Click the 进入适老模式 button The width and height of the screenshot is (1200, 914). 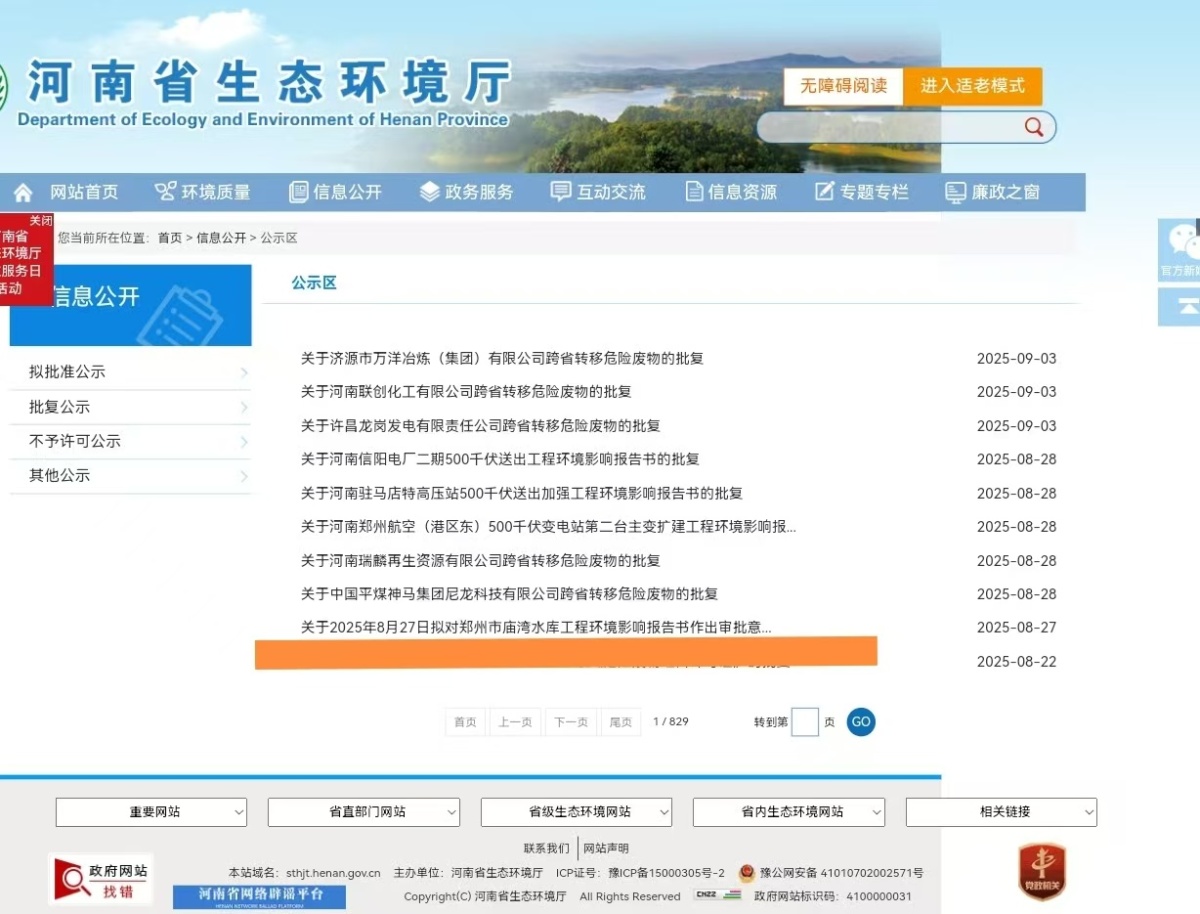972,86
